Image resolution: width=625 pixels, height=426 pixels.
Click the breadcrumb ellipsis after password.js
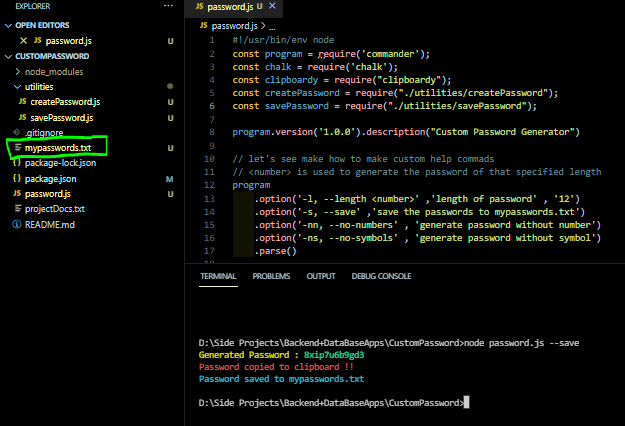point(272,27)
